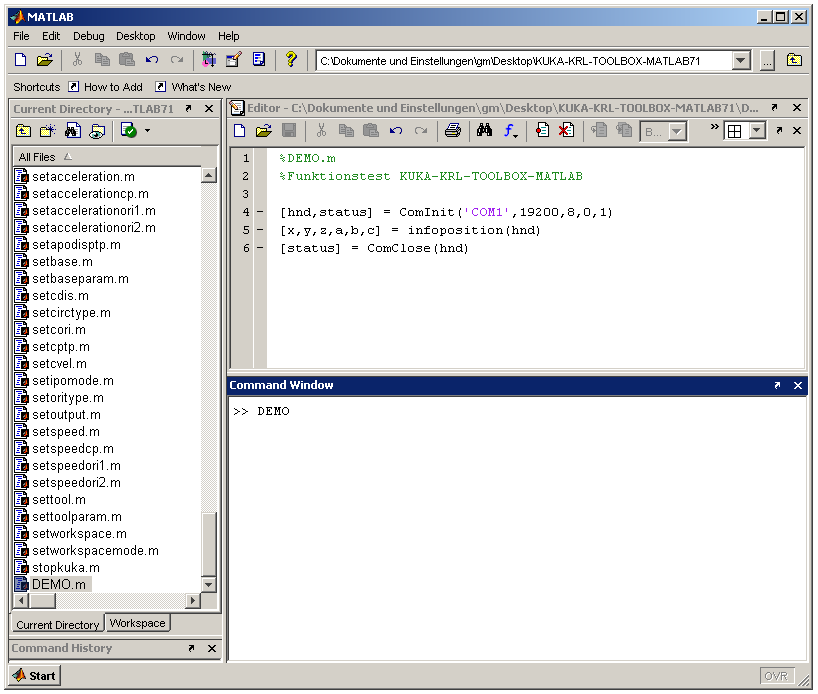The image size is (818, 694).
Task: Open the Profiler from main toolbar
Action: [x=259, y=60]
